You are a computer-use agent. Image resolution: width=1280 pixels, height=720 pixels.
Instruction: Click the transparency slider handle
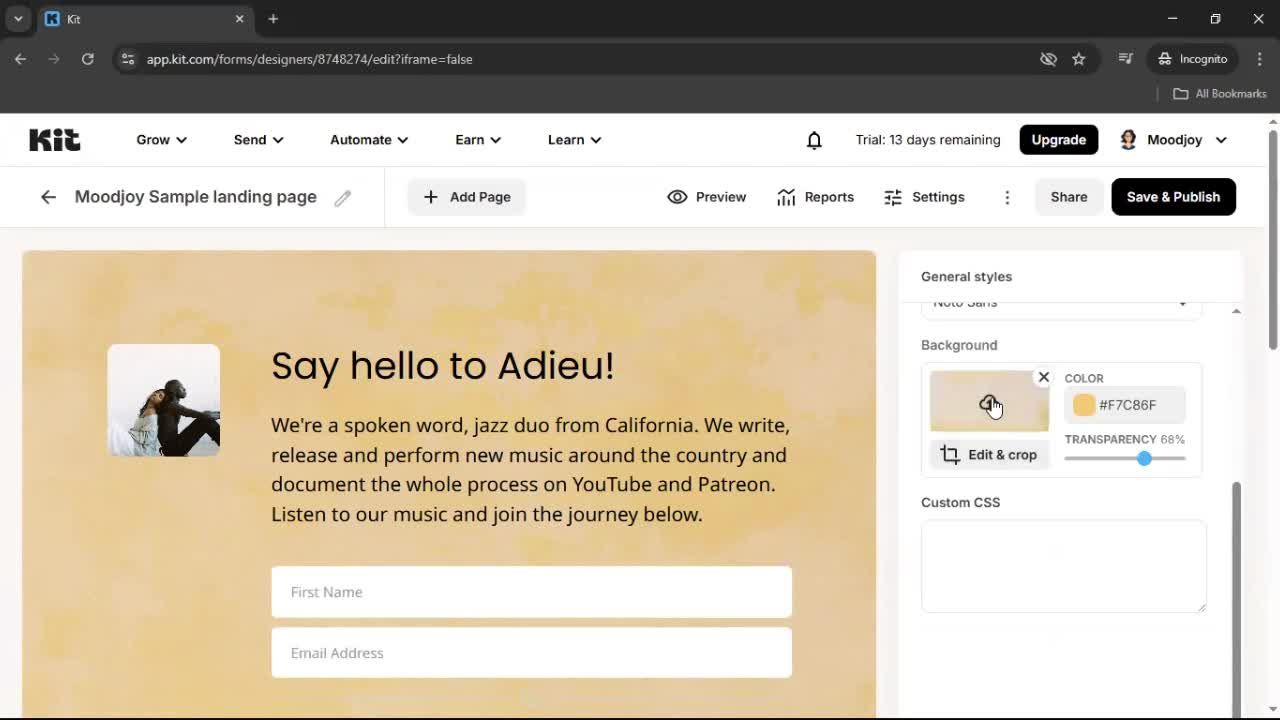[x=1144, y=459]
